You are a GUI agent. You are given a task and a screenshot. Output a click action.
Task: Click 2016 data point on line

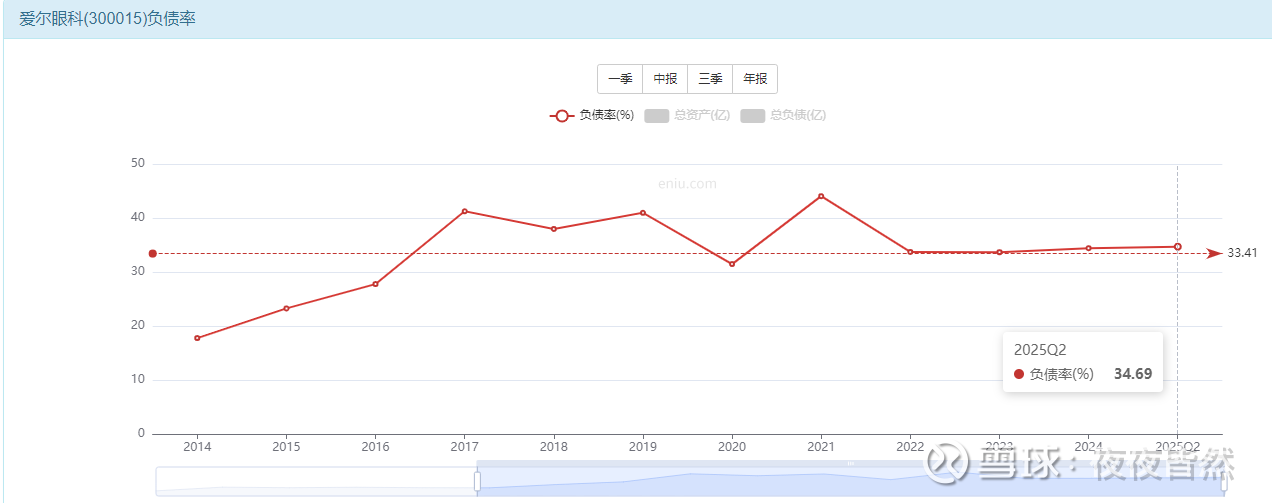coord(375,284)
